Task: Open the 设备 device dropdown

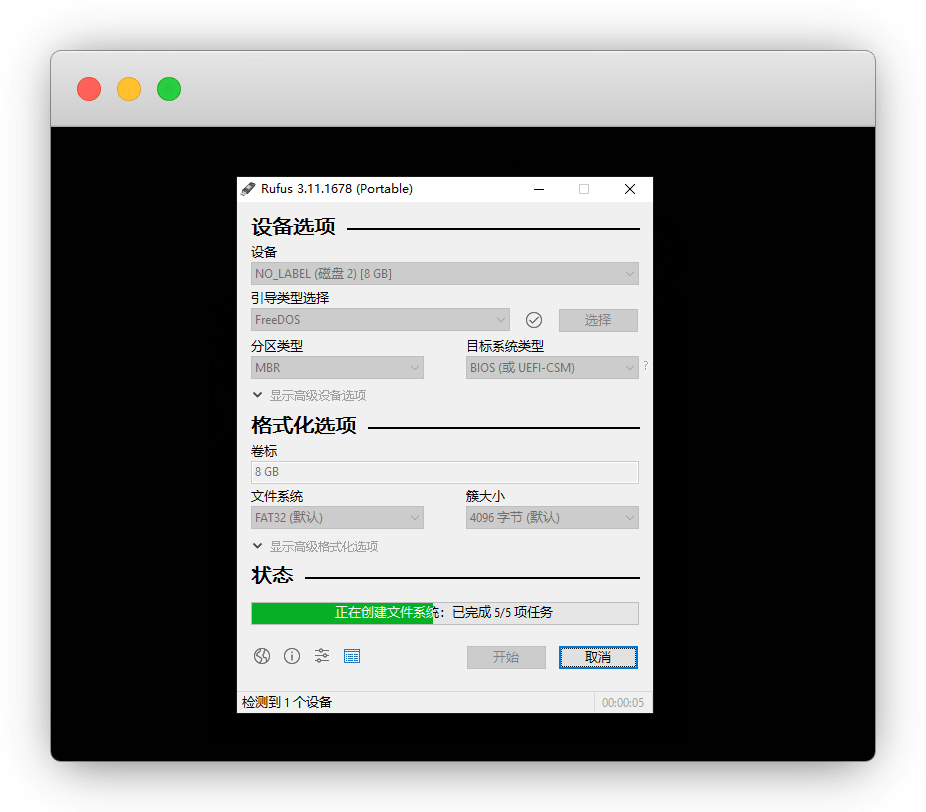Action: (x=444, y=273)
